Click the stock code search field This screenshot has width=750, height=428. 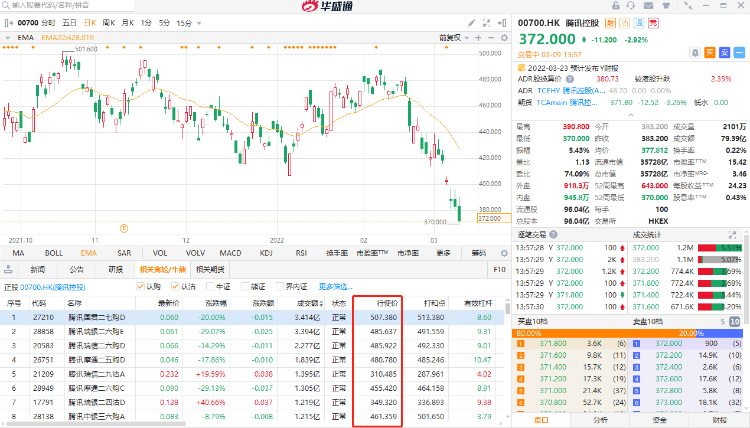[67, 5]
